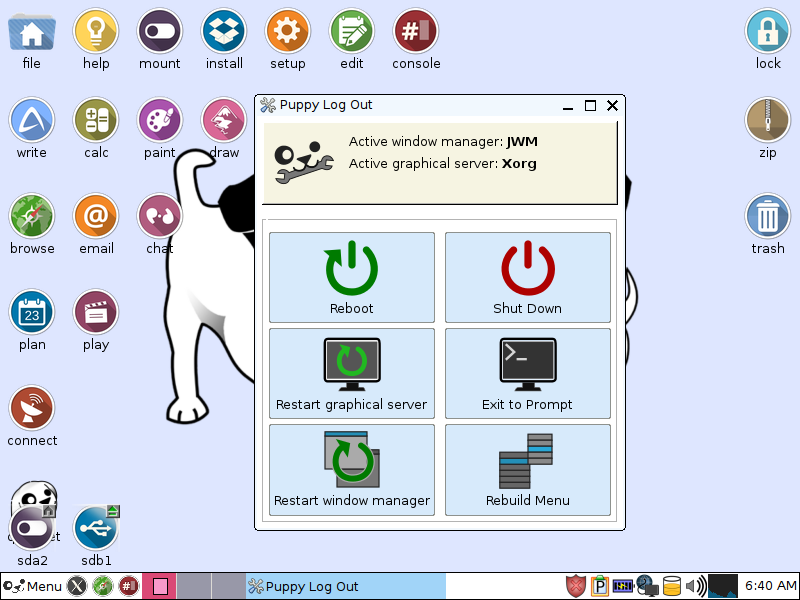Click the 6:40 AM clock
800x600 pixels.
pos(770,586)
